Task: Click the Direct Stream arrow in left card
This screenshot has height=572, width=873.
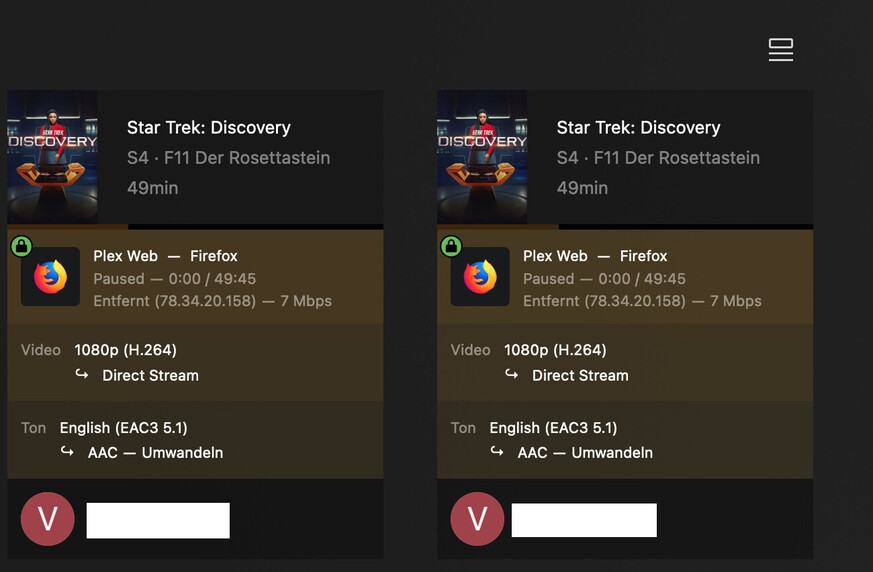Action: tap(82, 375)
